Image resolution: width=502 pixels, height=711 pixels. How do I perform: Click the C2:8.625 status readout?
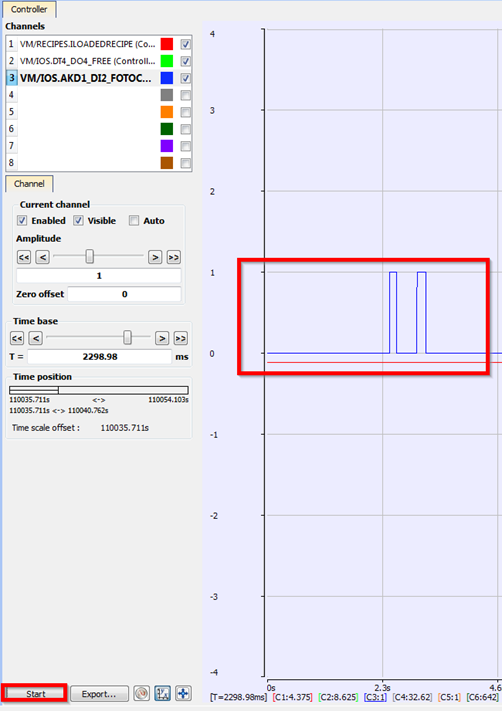[x=338, y=697]
